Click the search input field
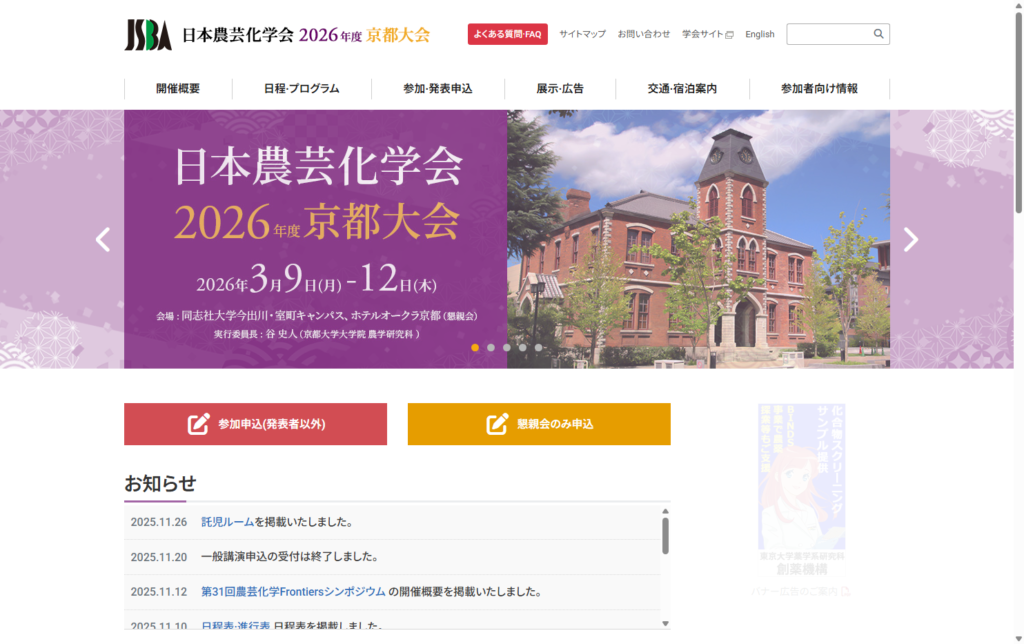The image size is (1024, 644). click(830, 33)
